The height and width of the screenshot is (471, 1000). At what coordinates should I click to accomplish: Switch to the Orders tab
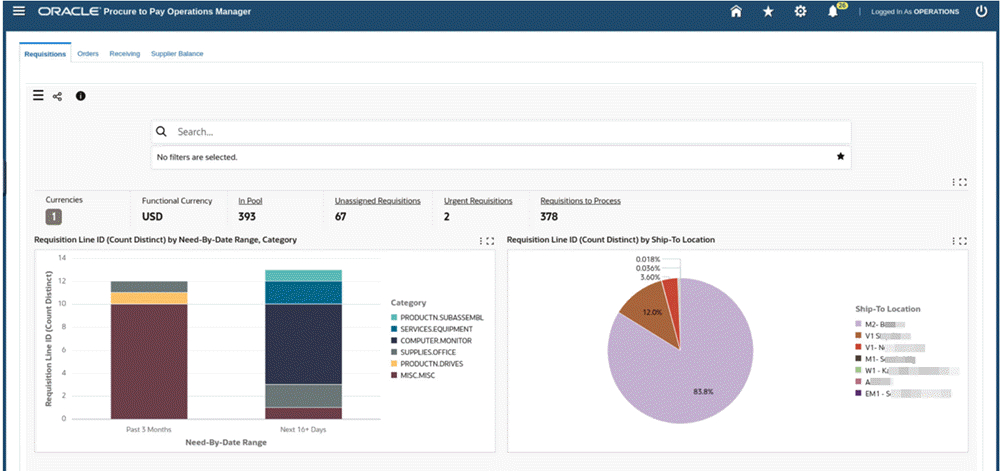pos(88,54)
